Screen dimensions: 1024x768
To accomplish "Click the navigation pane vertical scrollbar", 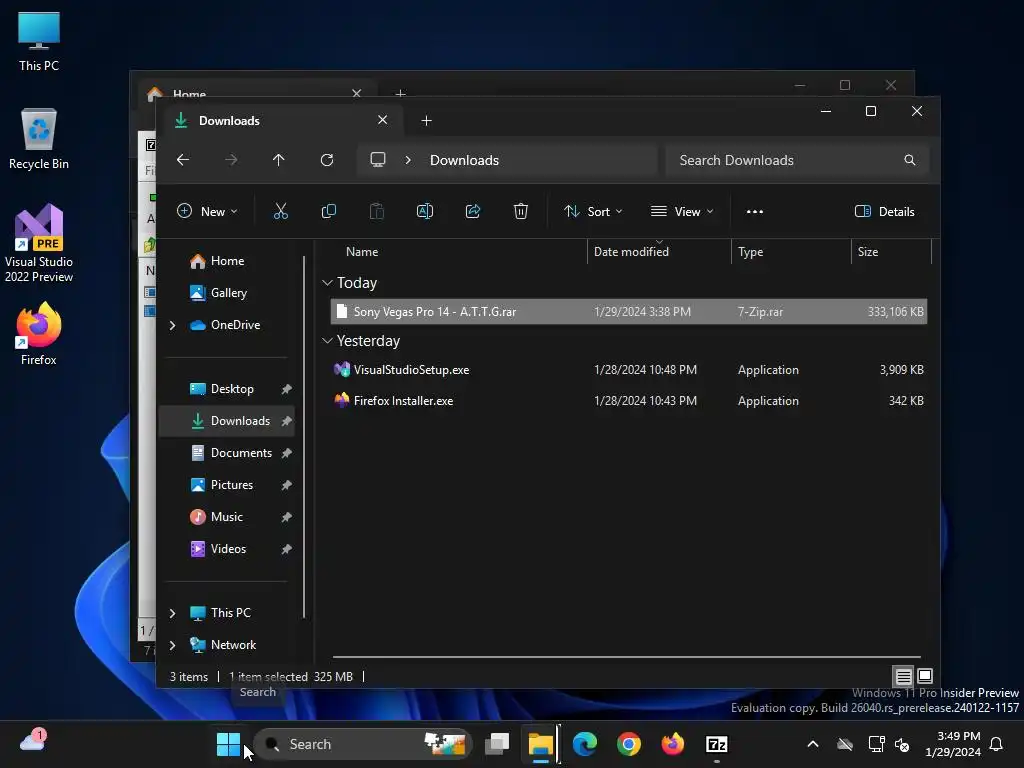I will [x=304, y=437].
